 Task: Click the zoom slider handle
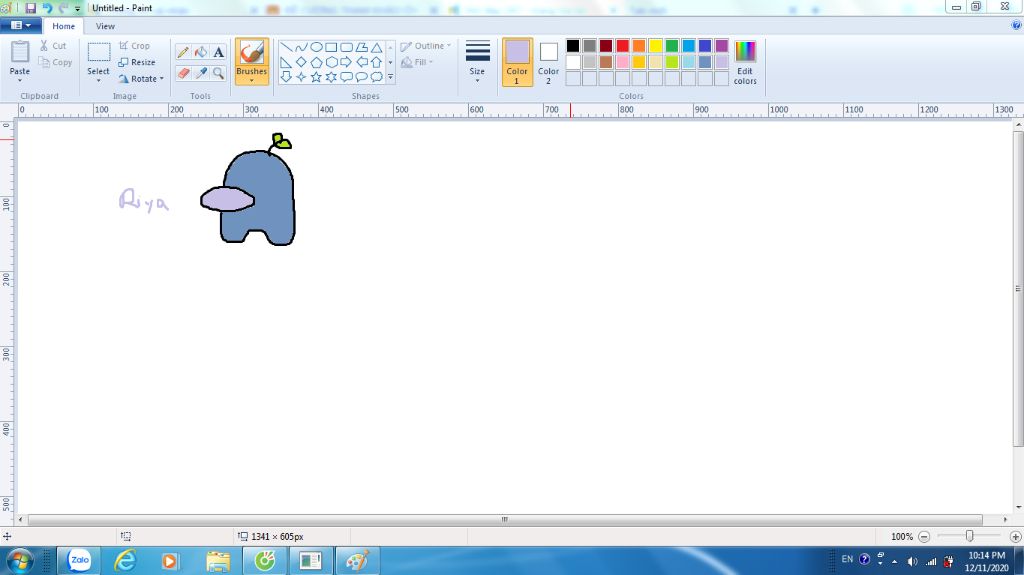970,536
